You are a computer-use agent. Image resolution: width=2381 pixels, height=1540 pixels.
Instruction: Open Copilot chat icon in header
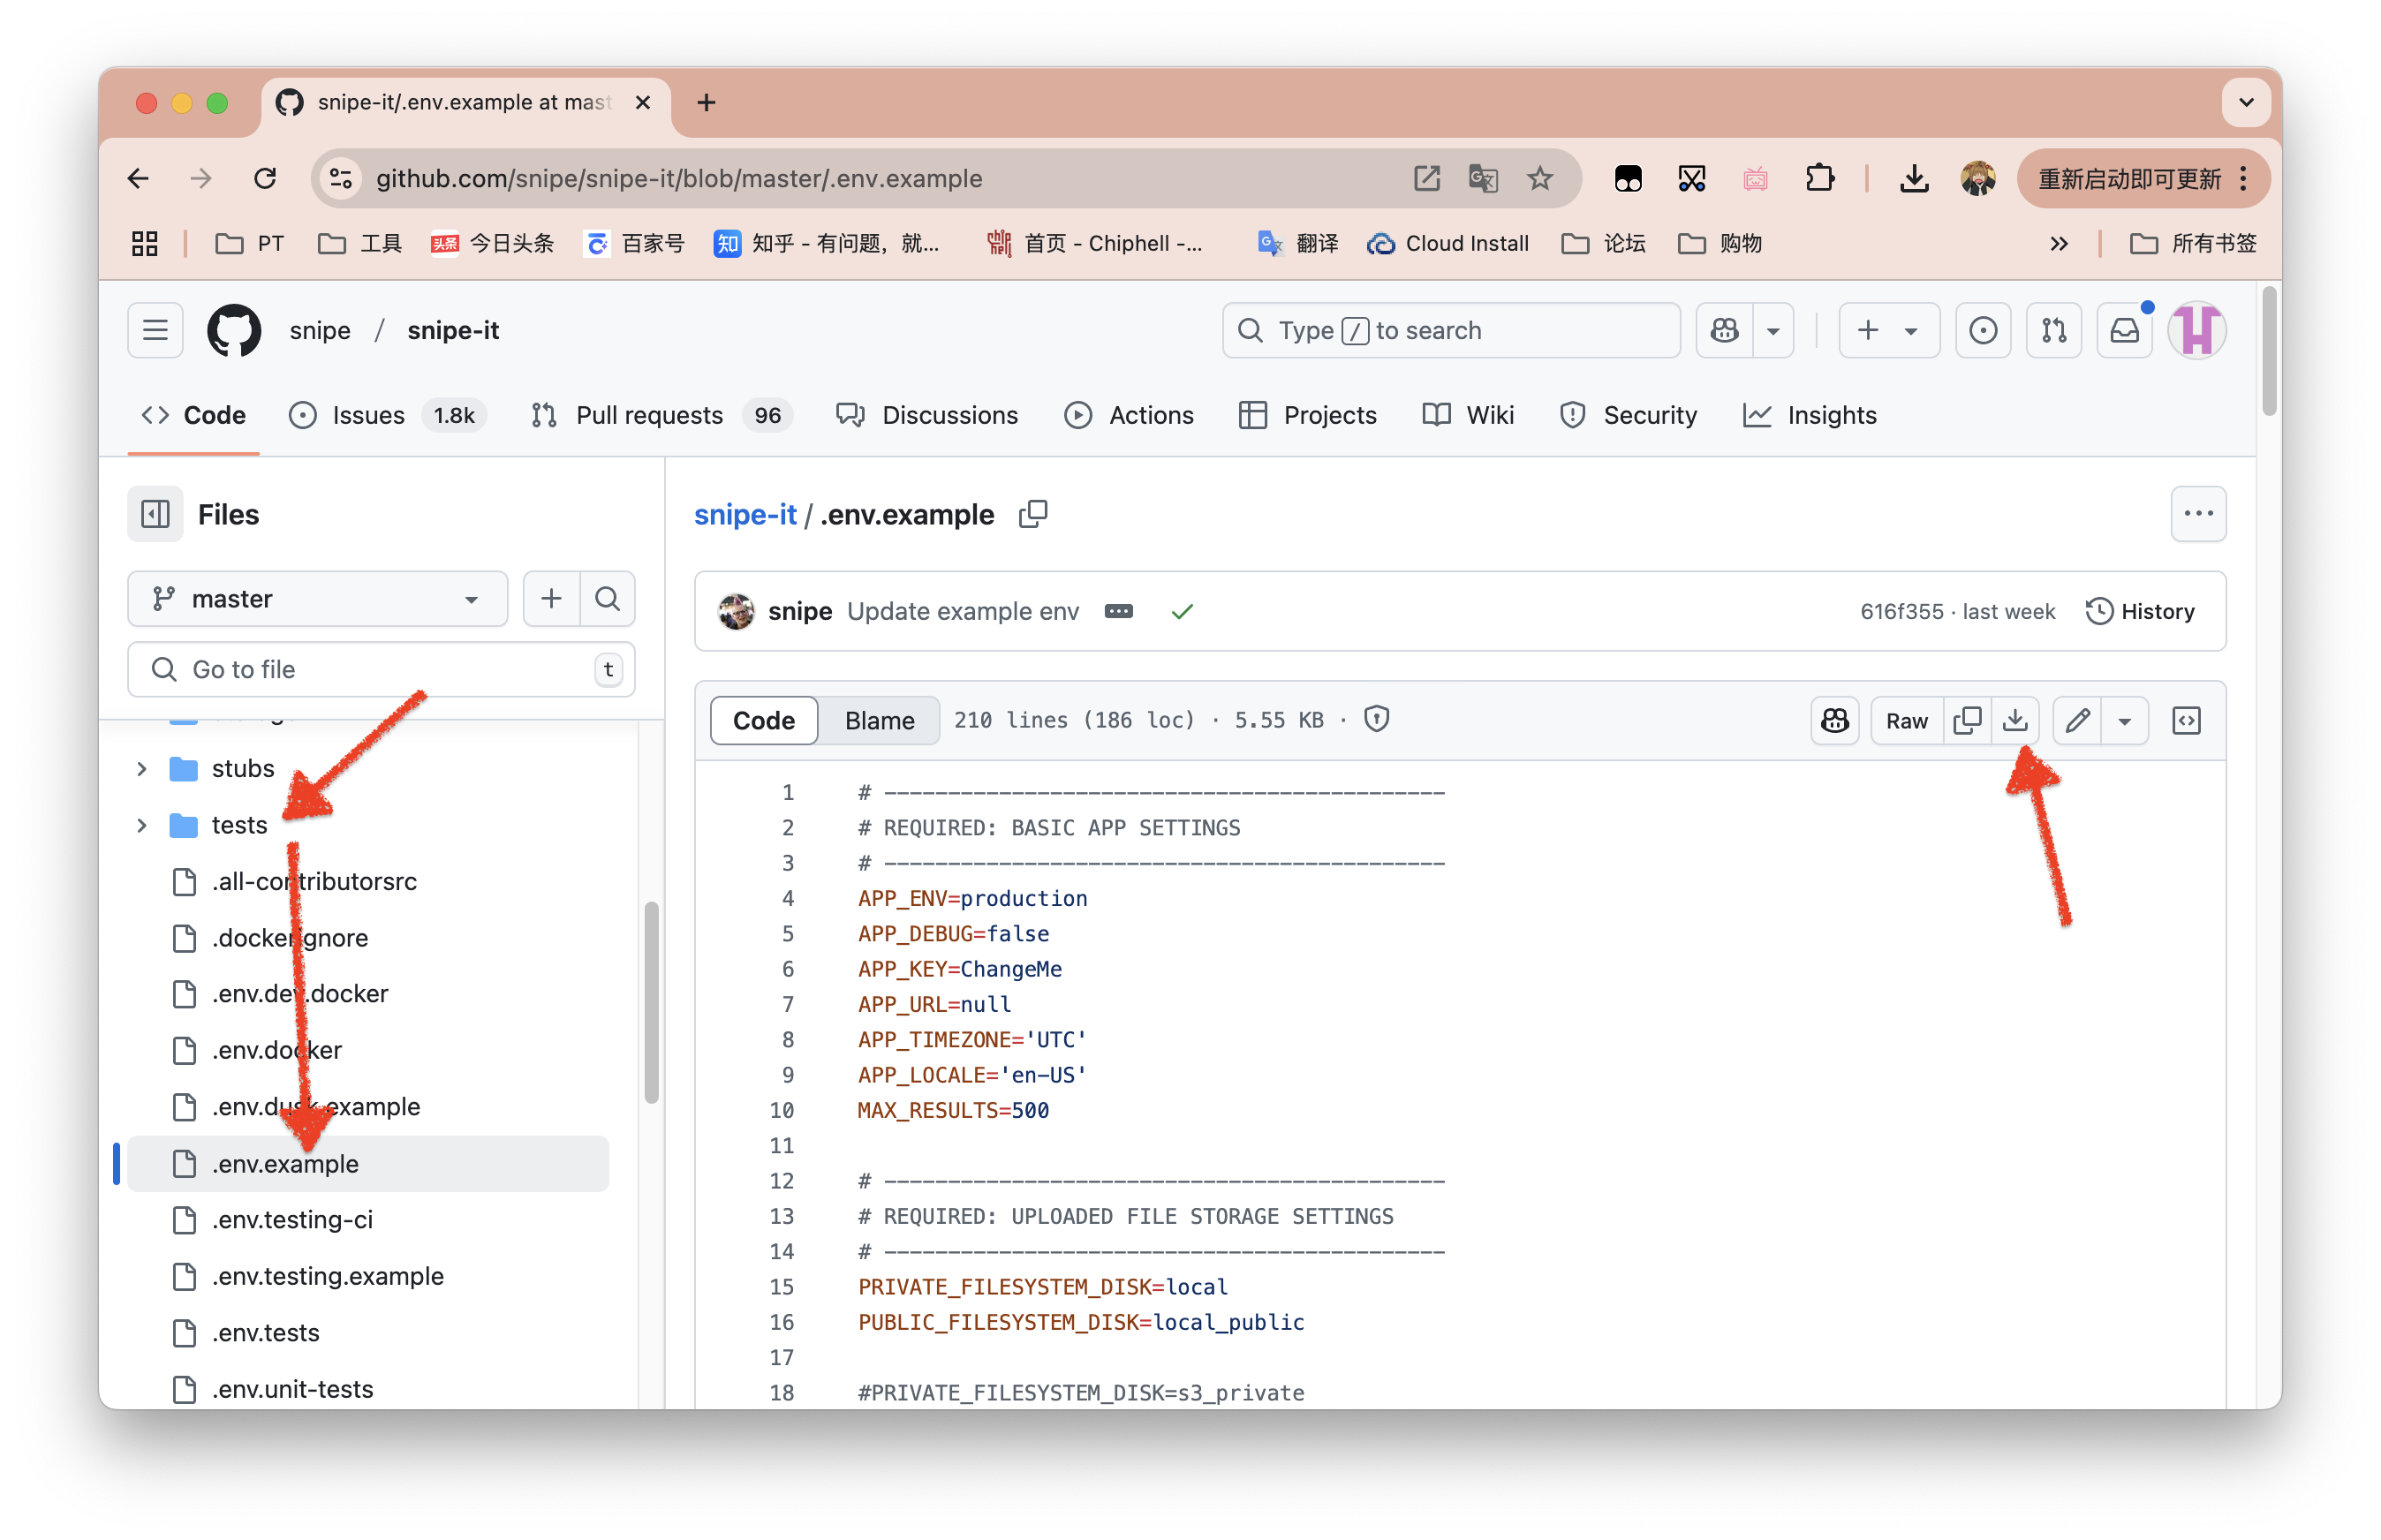point(1723,330)
